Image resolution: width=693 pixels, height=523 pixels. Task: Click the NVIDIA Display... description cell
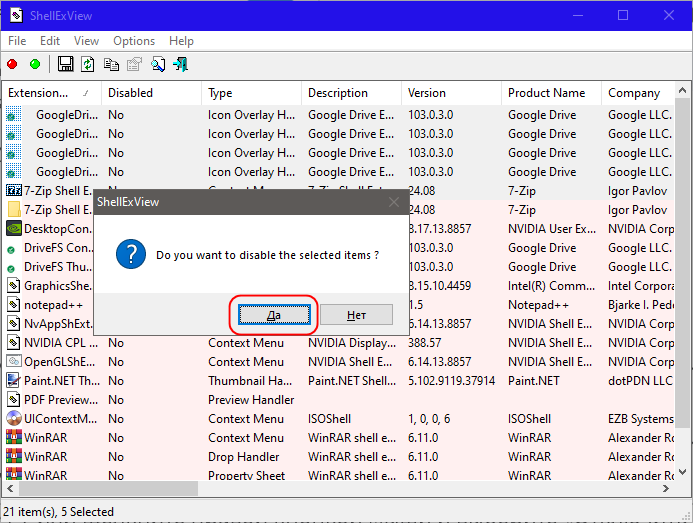coord(352,343)
